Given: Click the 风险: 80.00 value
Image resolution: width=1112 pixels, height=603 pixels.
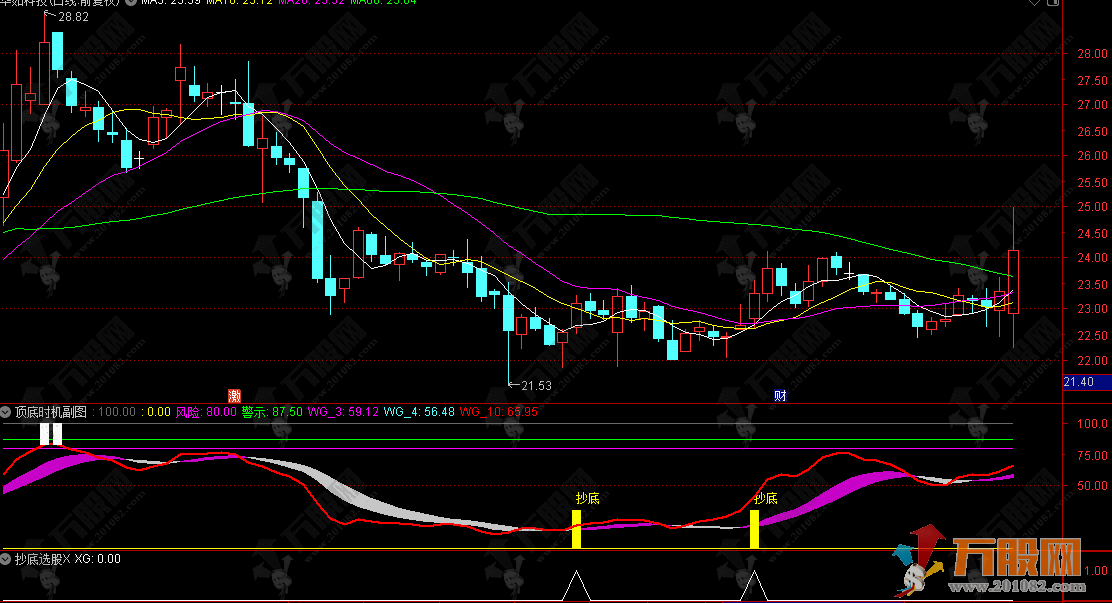Looking at the screenshot, I should pyautogui.click(x=206, y=412).
